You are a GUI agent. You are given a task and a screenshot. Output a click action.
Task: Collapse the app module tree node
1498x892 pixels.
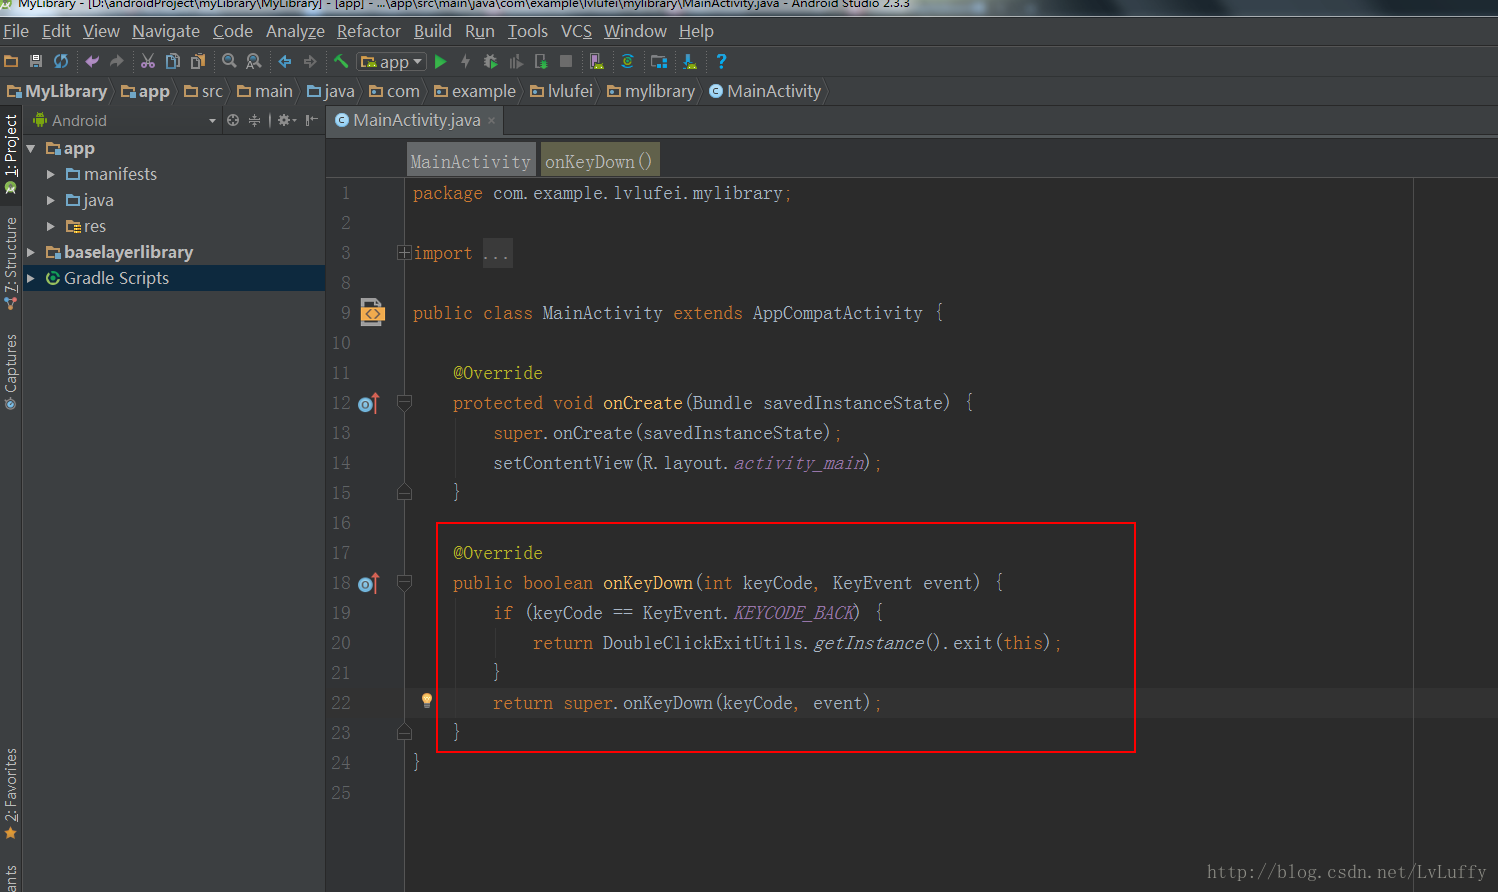click(x=31, y=148)
